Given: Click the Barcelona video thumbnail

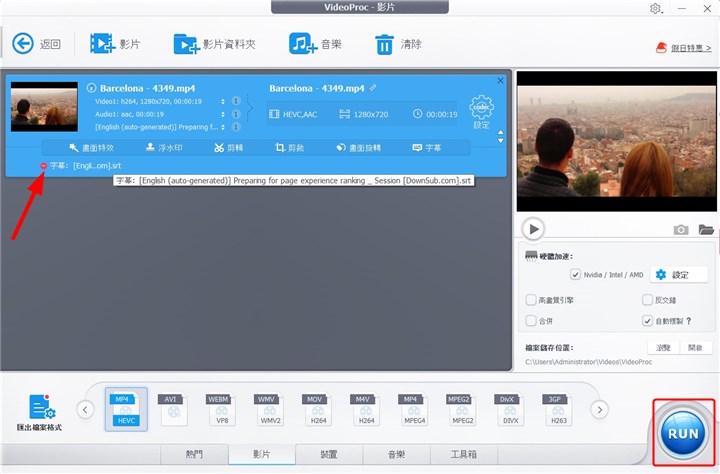Looking at the screenshot, I should (x=44, y=107).
